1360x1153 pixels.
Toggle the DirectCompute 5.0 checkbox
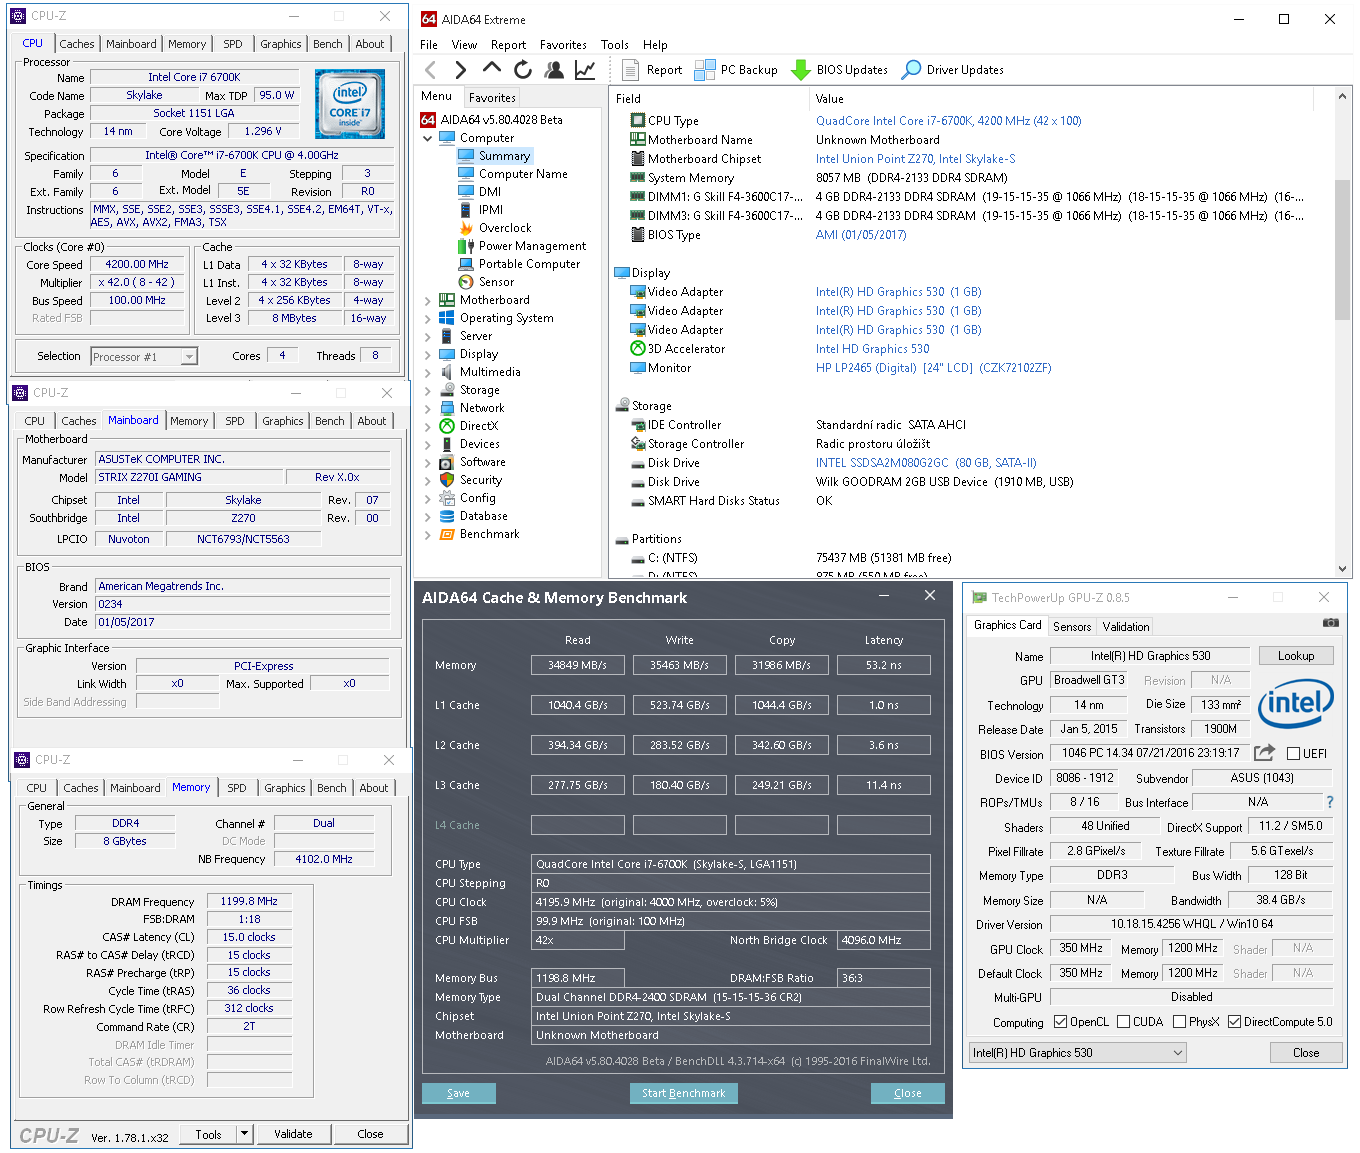(1235, 1022)
